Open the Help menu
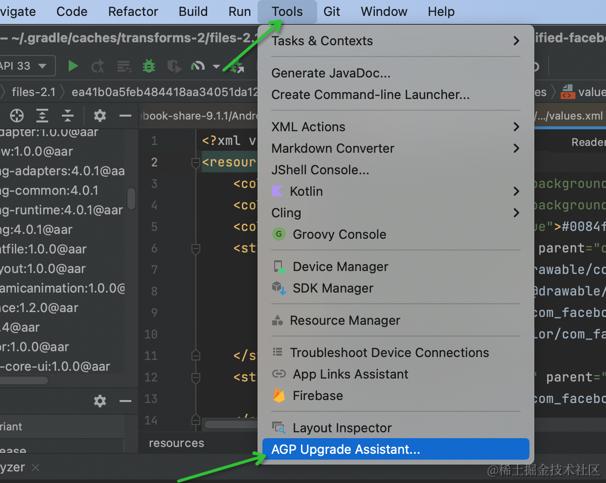 [x=441, y=12]
